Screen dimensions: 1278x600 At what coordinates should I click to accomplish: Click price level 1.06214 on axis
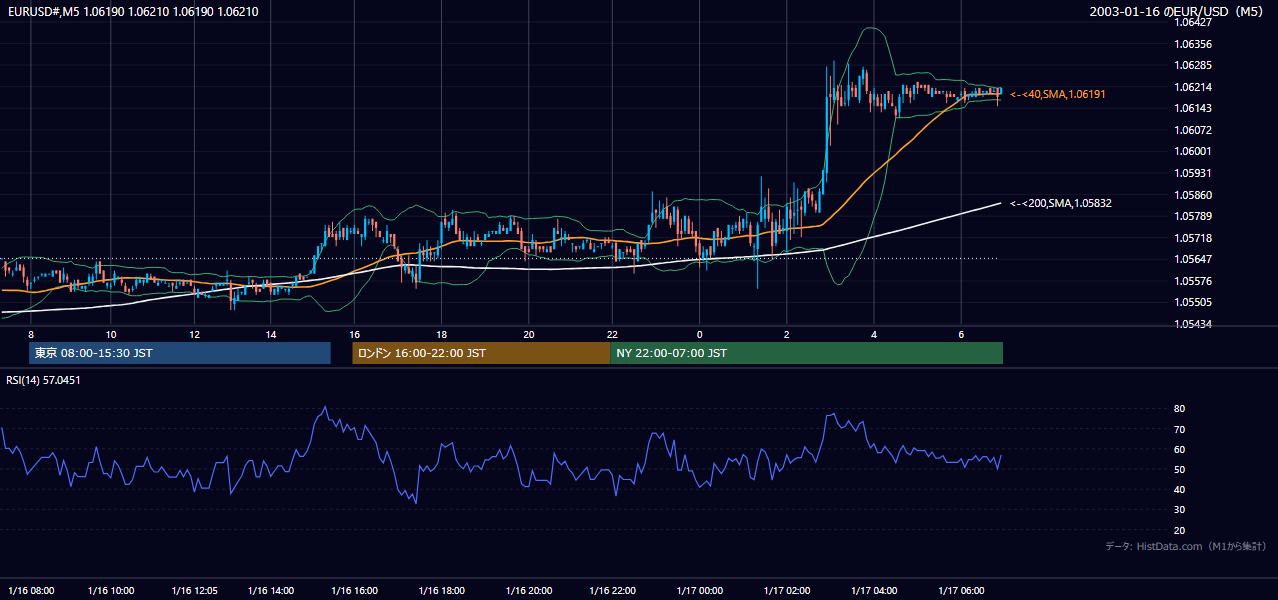tap(1194, 87)
